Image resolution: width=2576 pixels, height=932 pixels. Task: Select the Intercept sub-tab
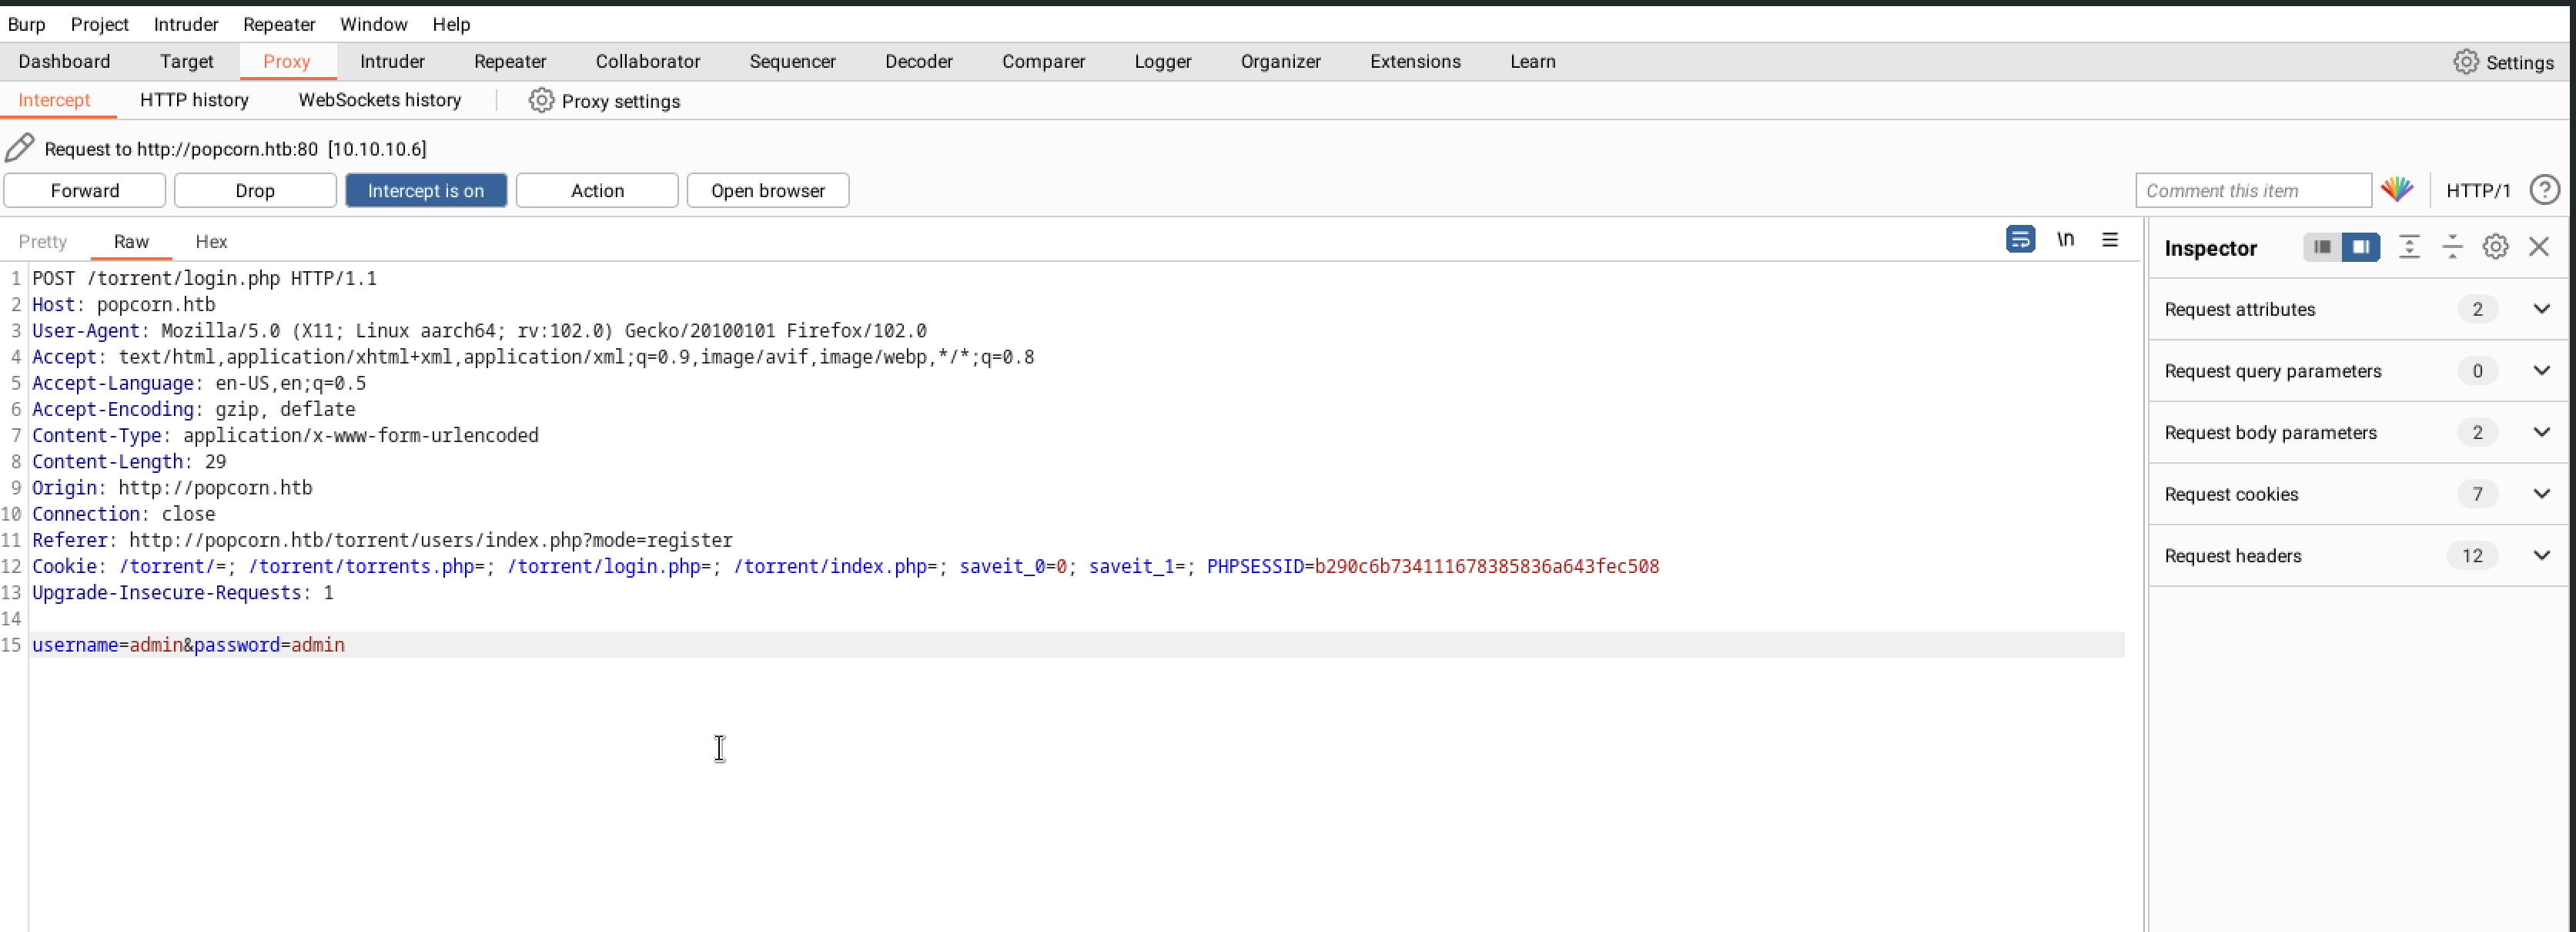coord(54,100)
